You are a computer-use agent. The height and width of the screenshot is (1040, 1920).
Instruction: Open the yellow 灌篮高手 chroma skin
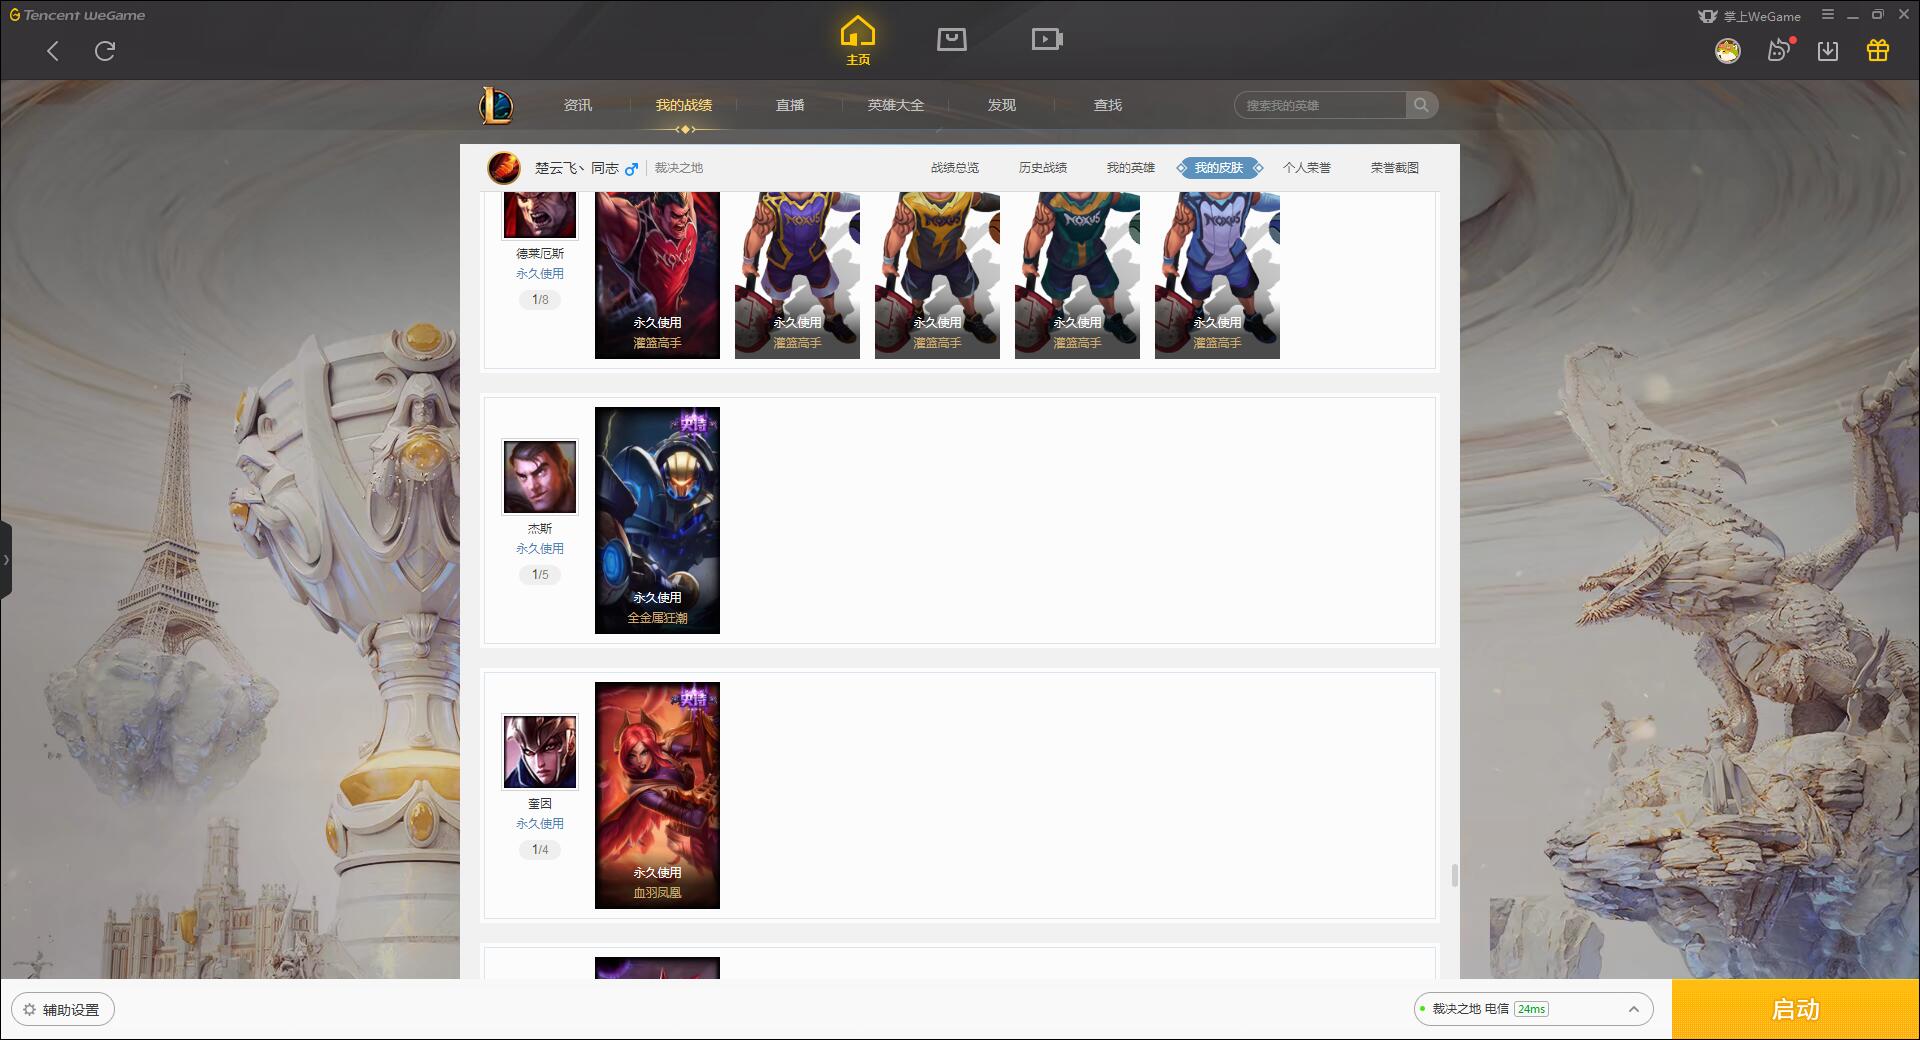point(937,275)
